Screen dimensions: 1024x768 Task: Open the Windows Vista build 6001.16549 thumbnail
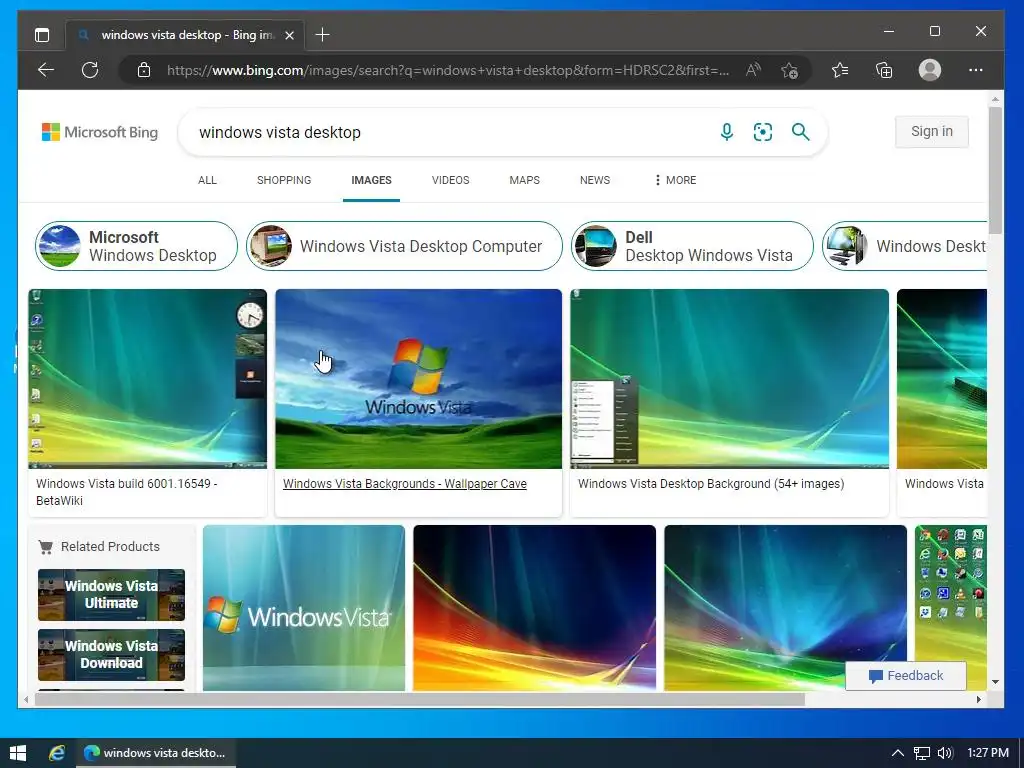coord(148,379)
